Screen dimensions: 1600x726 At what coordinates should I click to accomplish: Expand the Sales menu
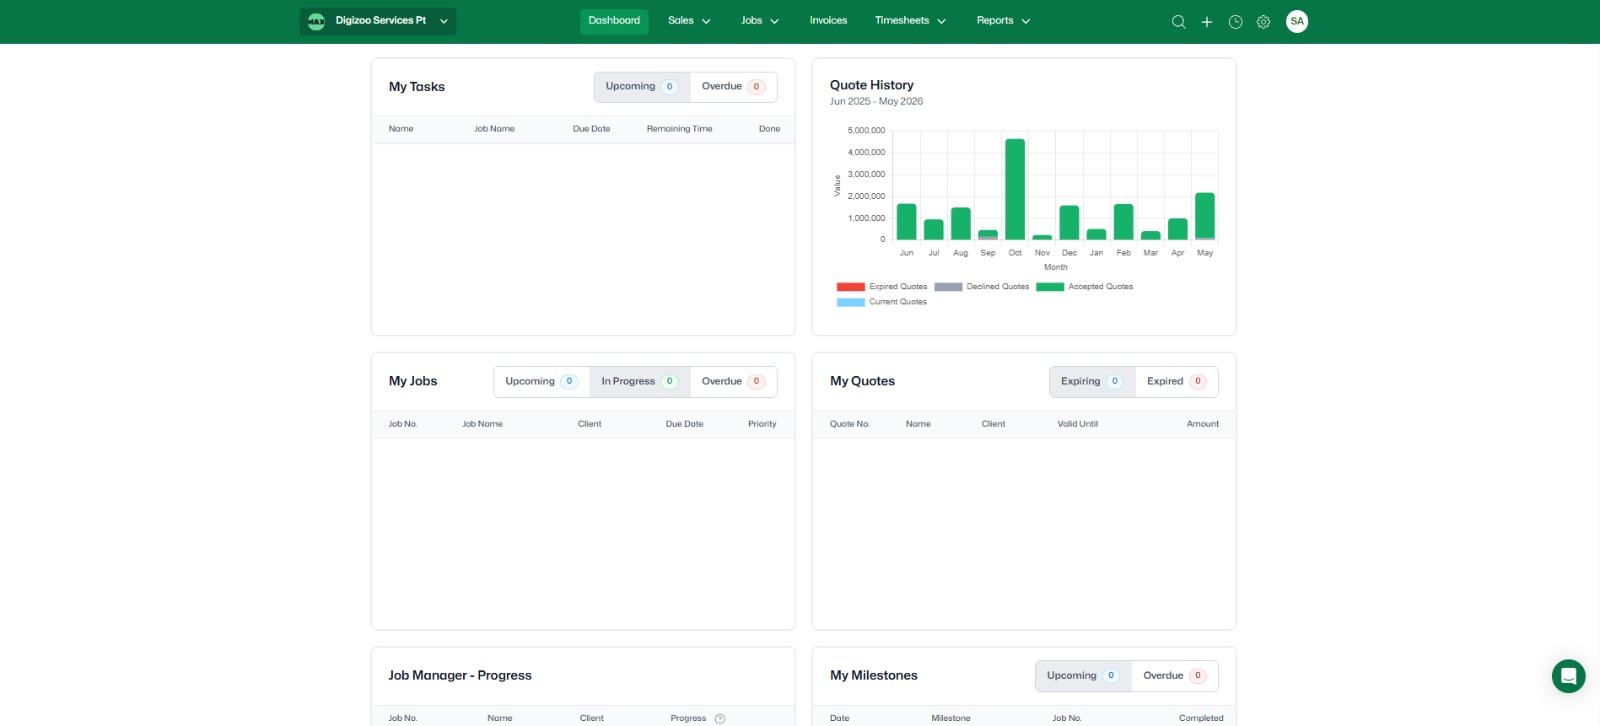[689, 21]
